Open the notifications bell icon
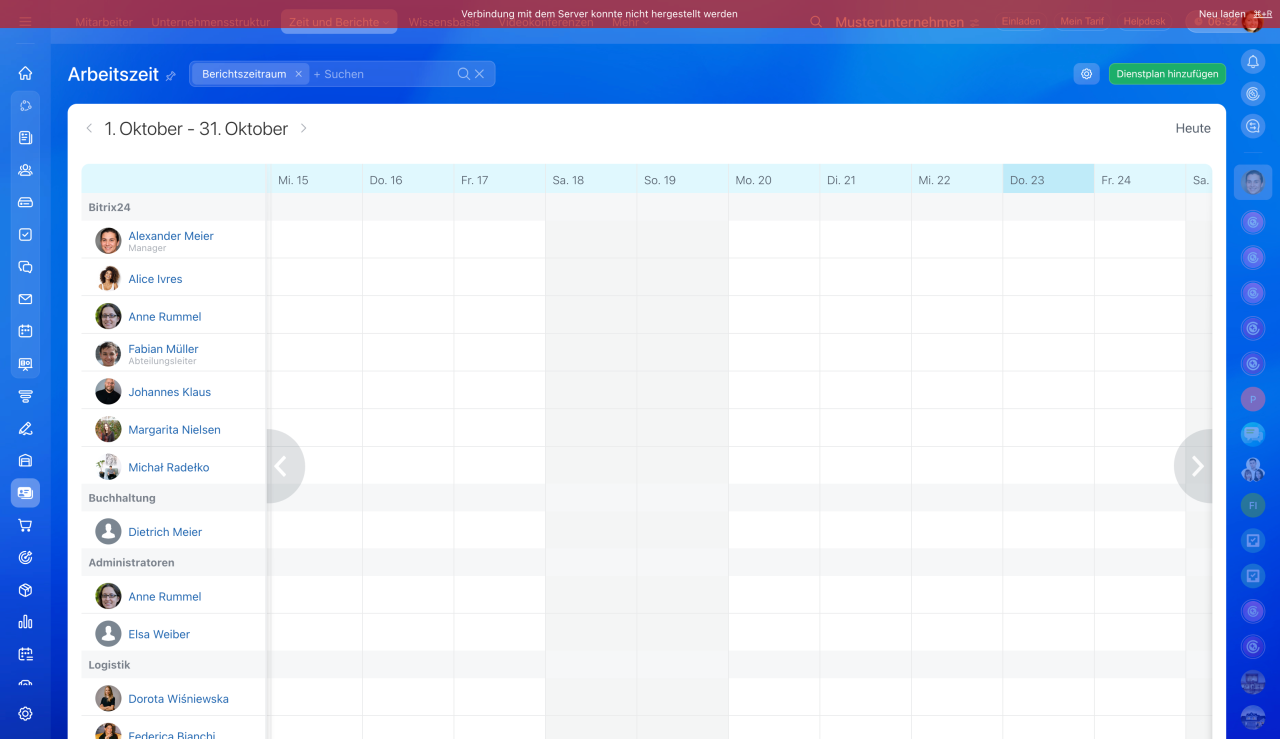This screenshot has width=1280, height=739. [x=1252, y=62]
